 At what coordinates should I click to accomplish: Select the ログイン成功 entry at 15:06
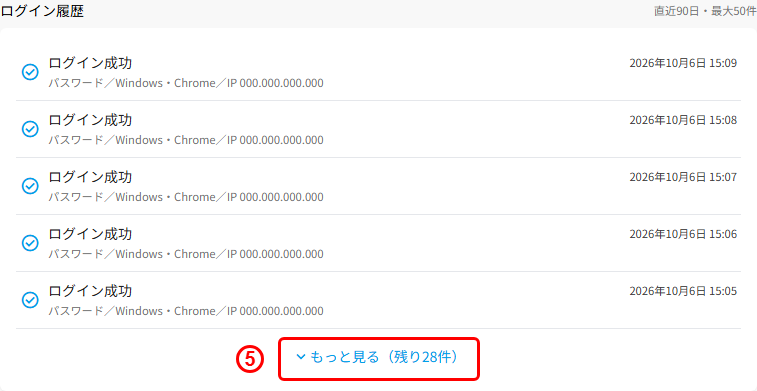(378, 243)
